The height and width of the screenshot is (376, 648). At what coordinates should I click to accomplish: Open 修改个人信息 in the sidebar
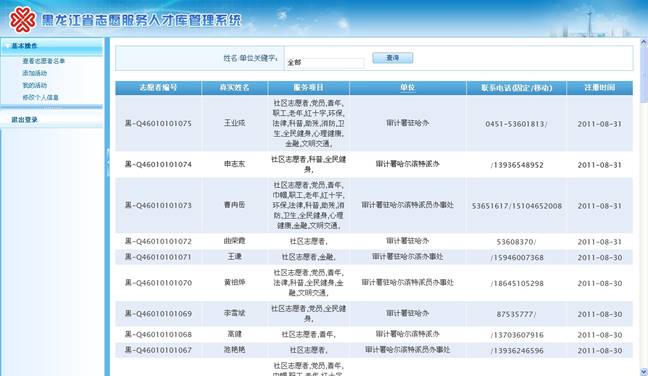[40, 98]
